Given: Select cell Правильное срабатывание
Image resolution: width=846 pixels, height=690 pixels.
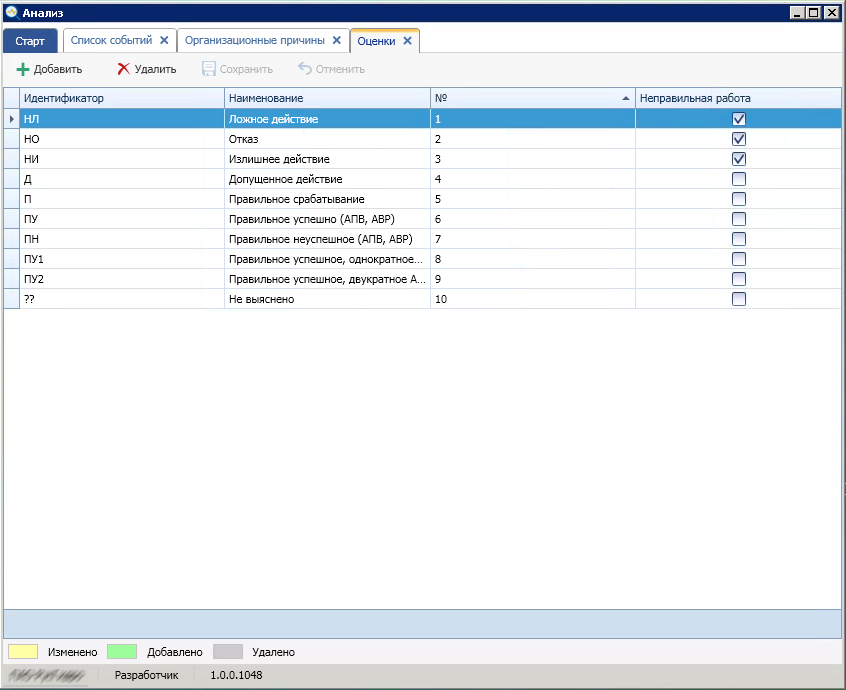Looking at the screenshot, I should (327, 199).
